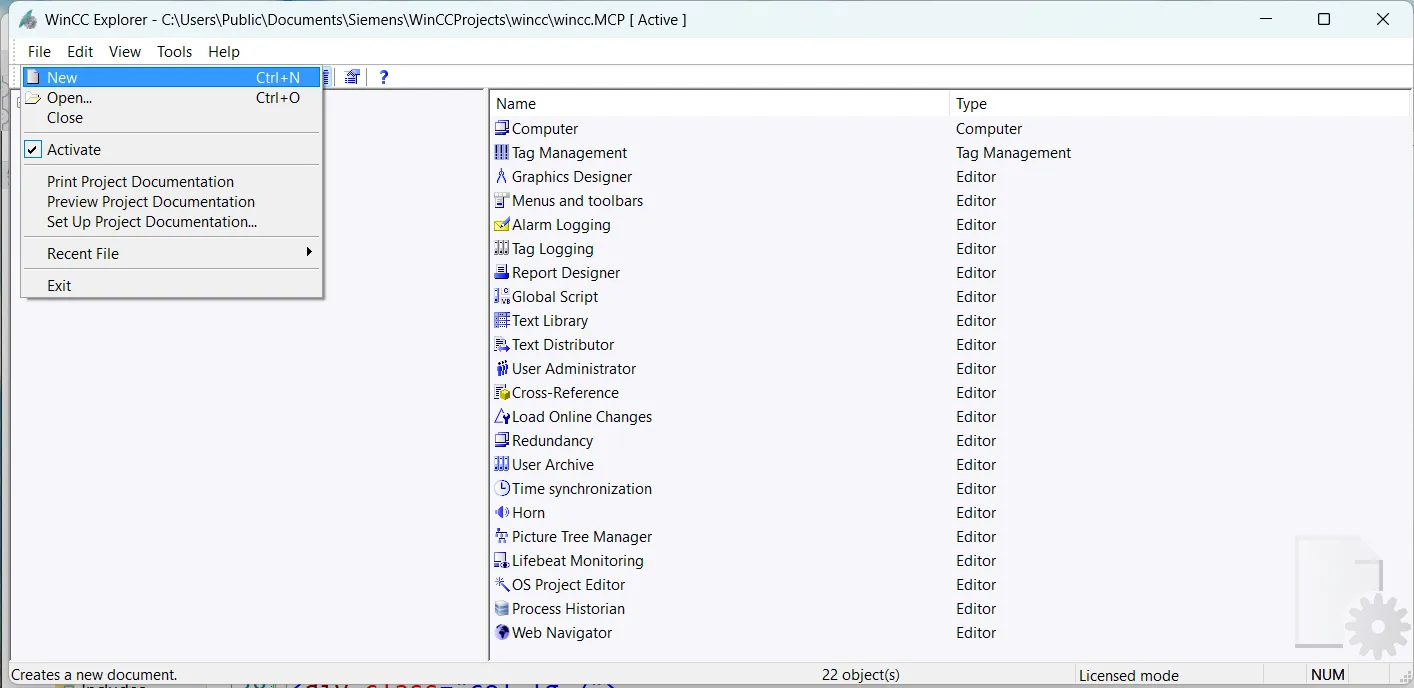Click the WinCC Explorer title bar app icon

[28, 19]
